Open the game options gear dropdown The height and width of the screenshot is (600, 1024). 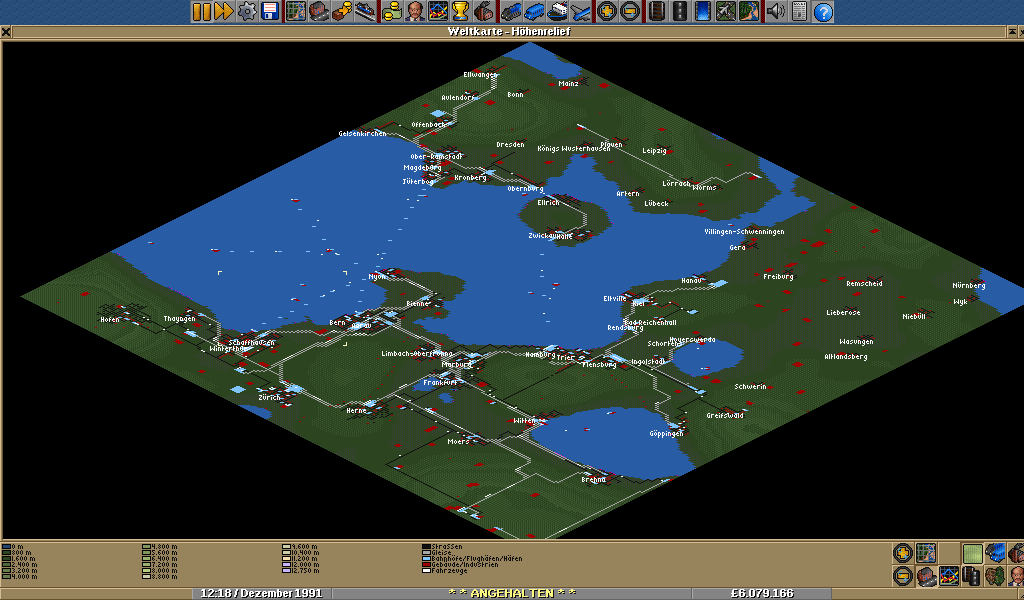[247, 12]
